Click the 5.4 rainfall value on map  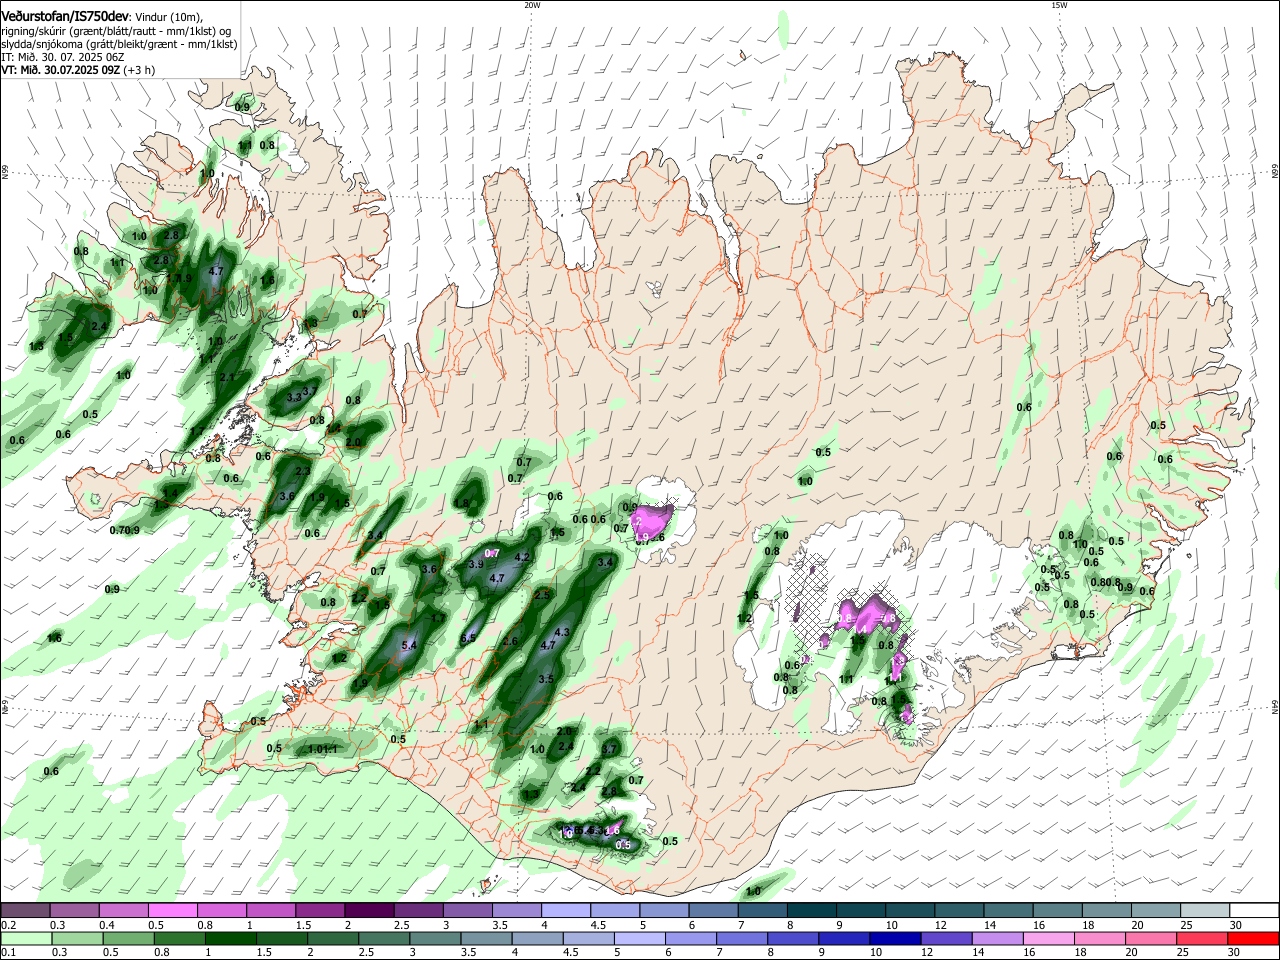point(408,647)
